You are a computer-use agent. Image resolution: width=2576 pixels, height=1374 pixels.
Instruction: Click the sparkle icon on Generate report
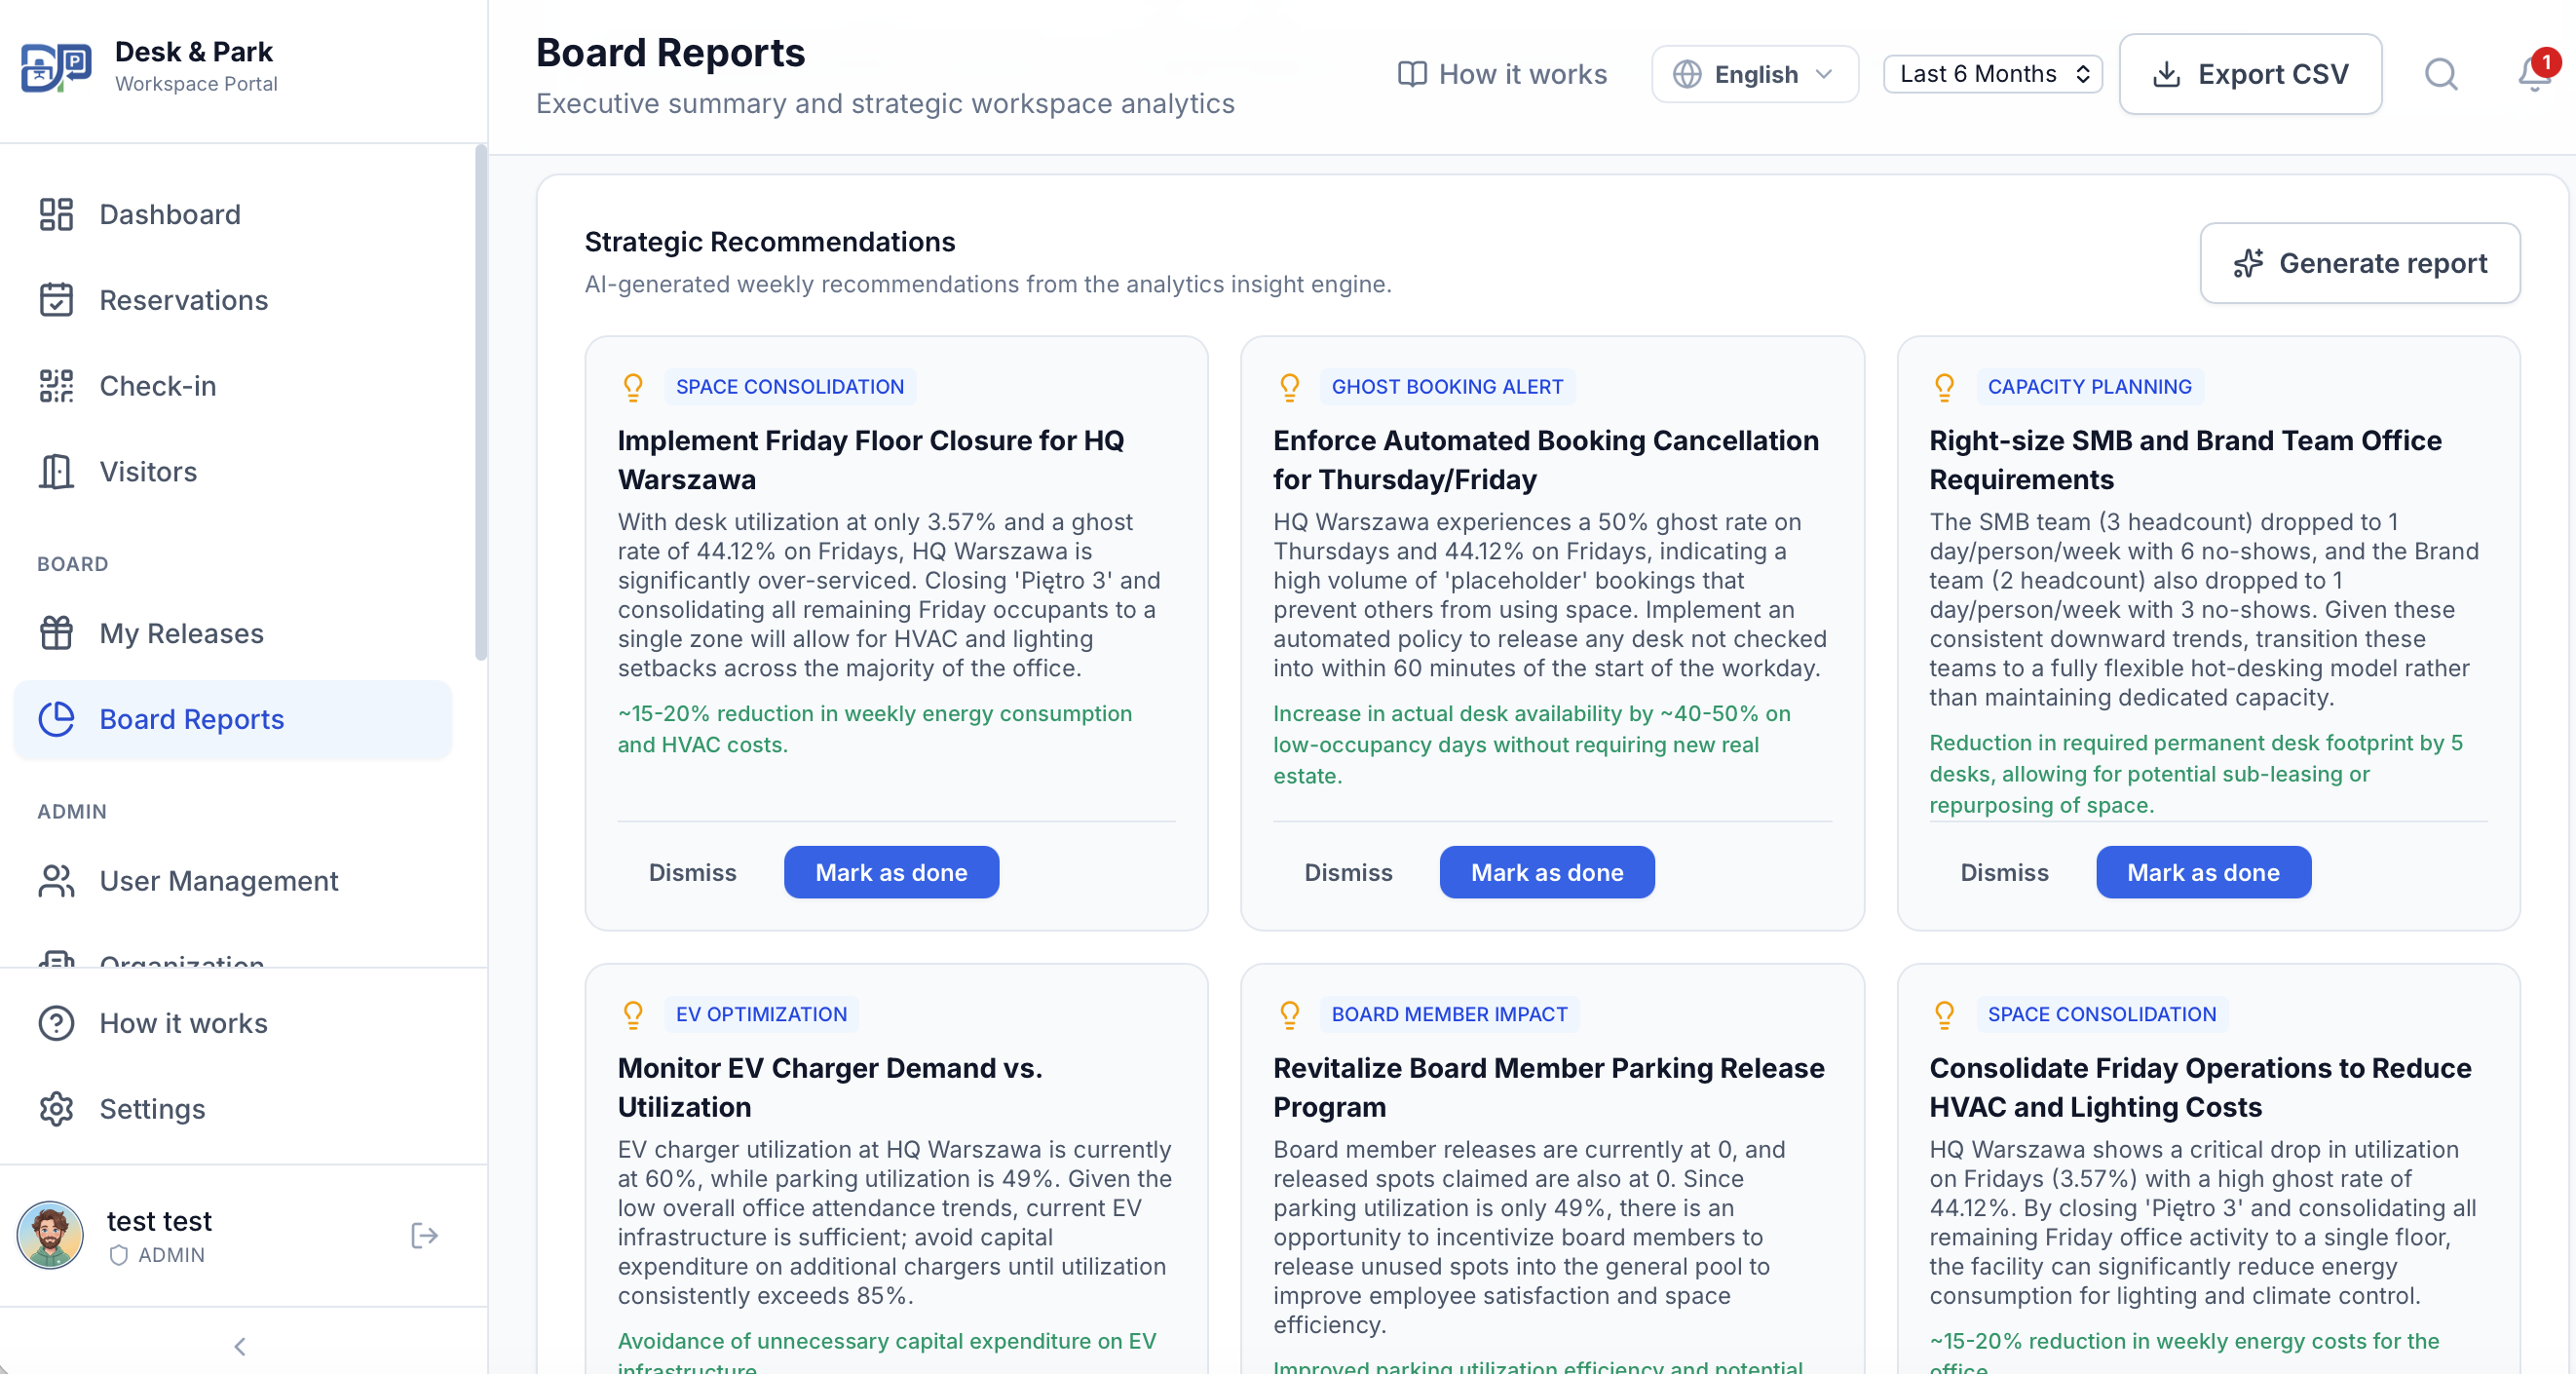point(2248,263)
